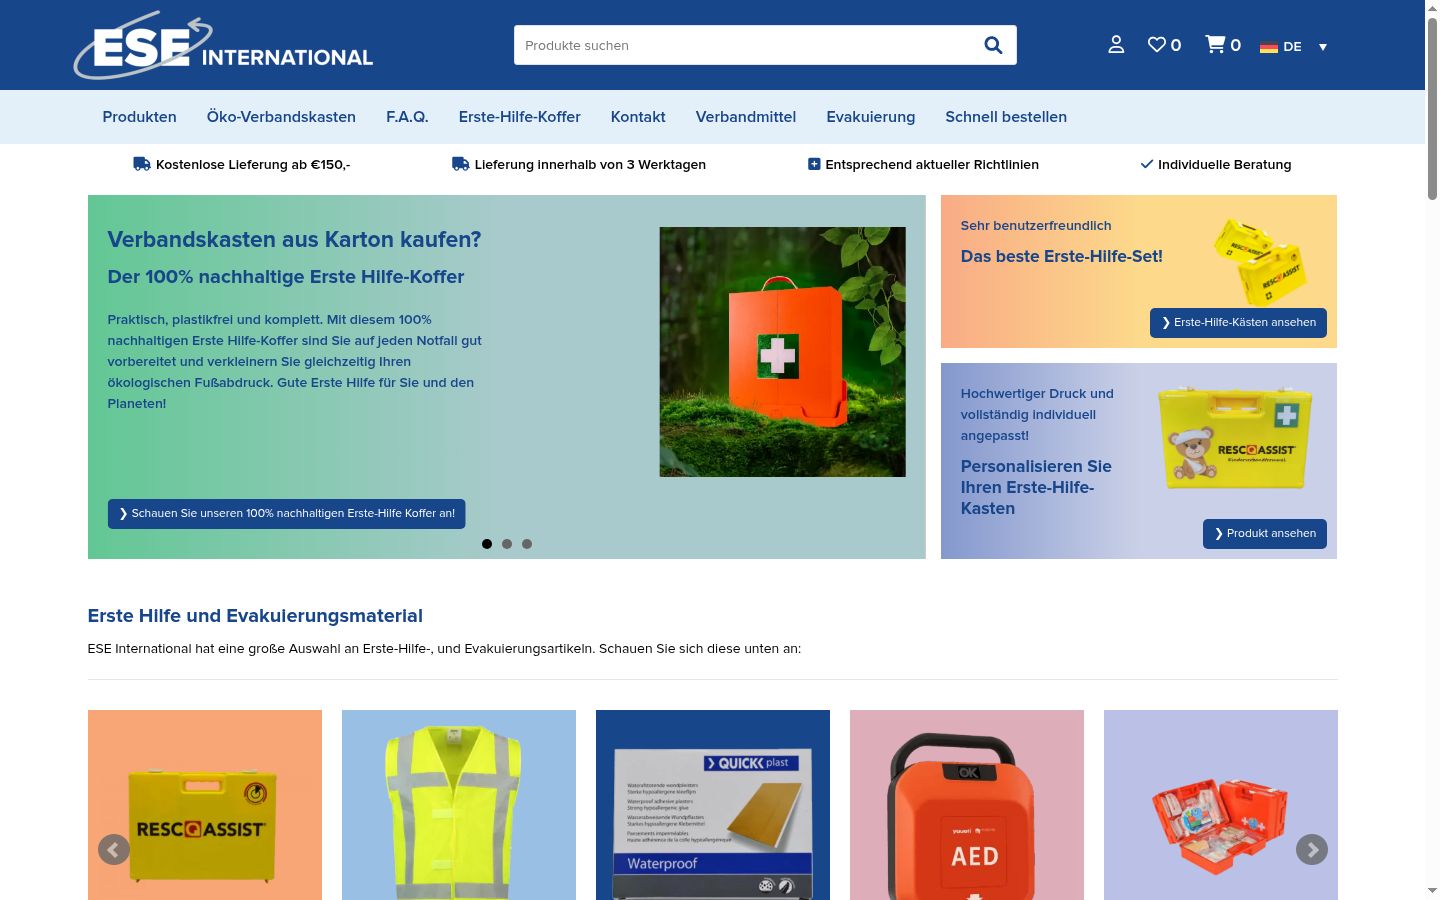1440x900 pixels.
Task: Open the shopping cart icon
Action: pos(1215,45)
